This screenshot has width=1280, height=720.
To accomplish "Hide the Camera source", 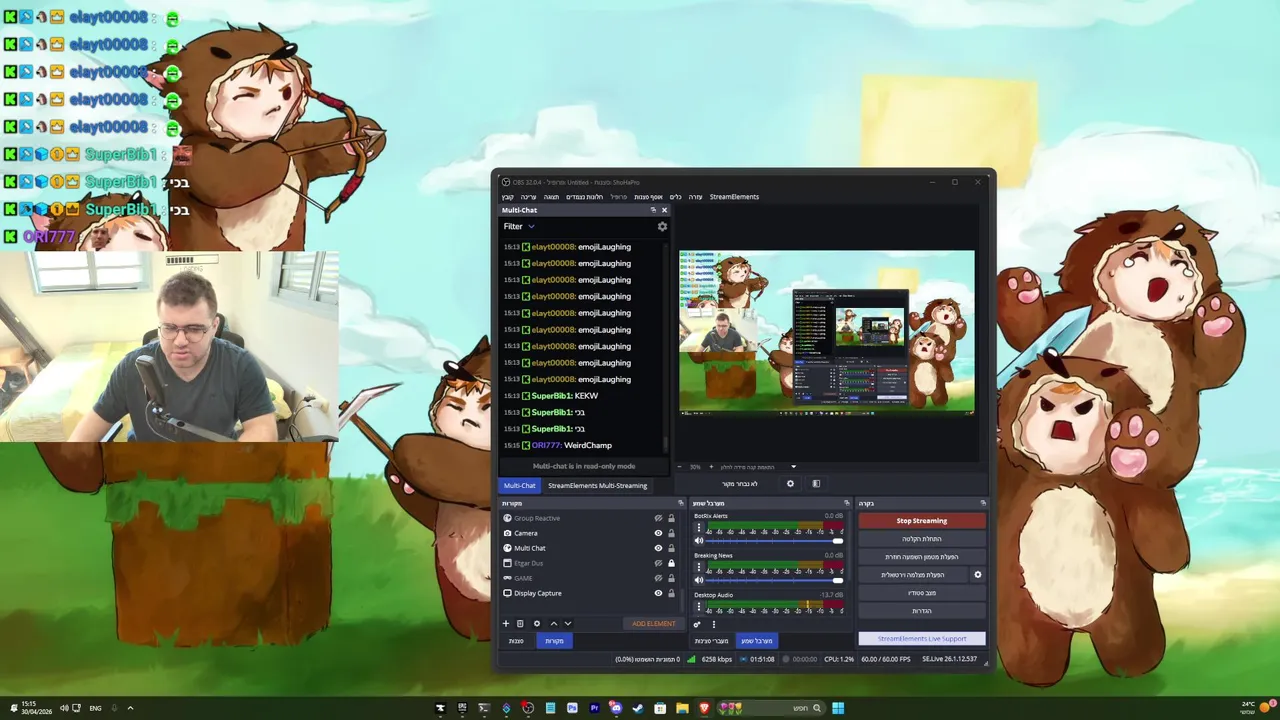I will [x=658, y=533].
